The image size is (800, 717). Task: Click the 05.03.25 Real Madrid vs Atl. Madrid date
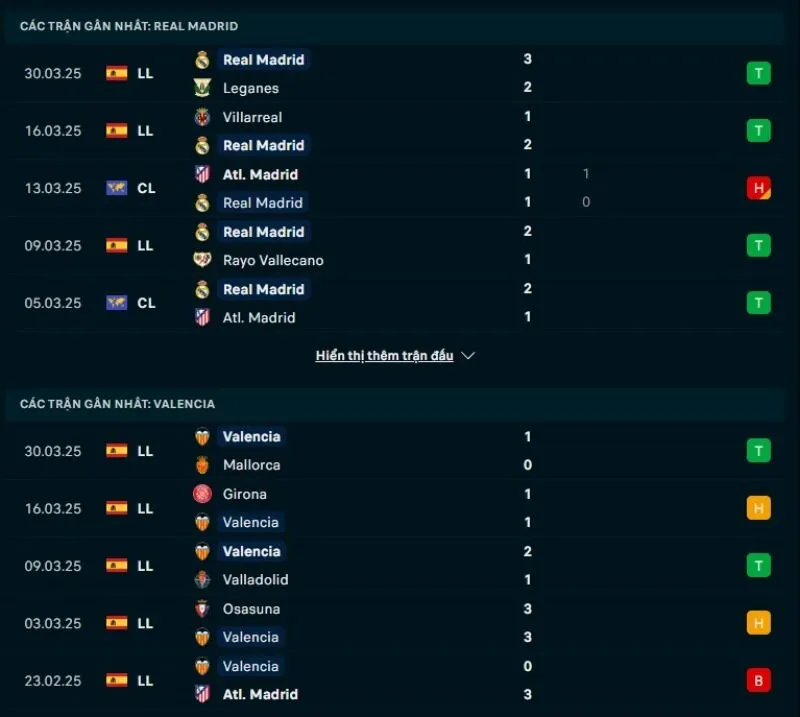[x=53, y=303]
